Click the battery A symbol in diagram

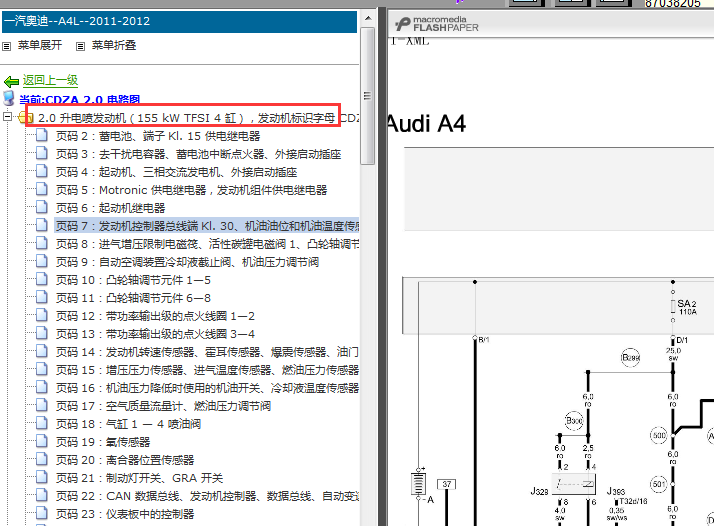coord(419,484)
